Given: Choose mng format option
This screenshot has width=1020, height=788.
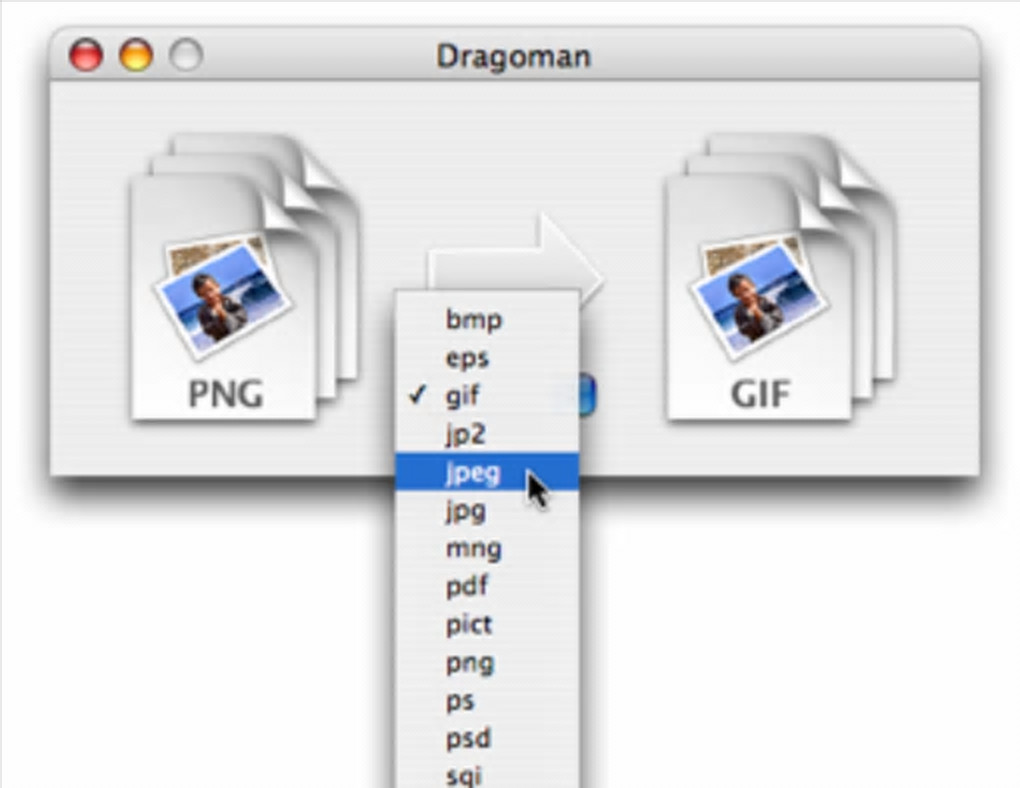Looking at the screenshot, I should tap(487, 548).
